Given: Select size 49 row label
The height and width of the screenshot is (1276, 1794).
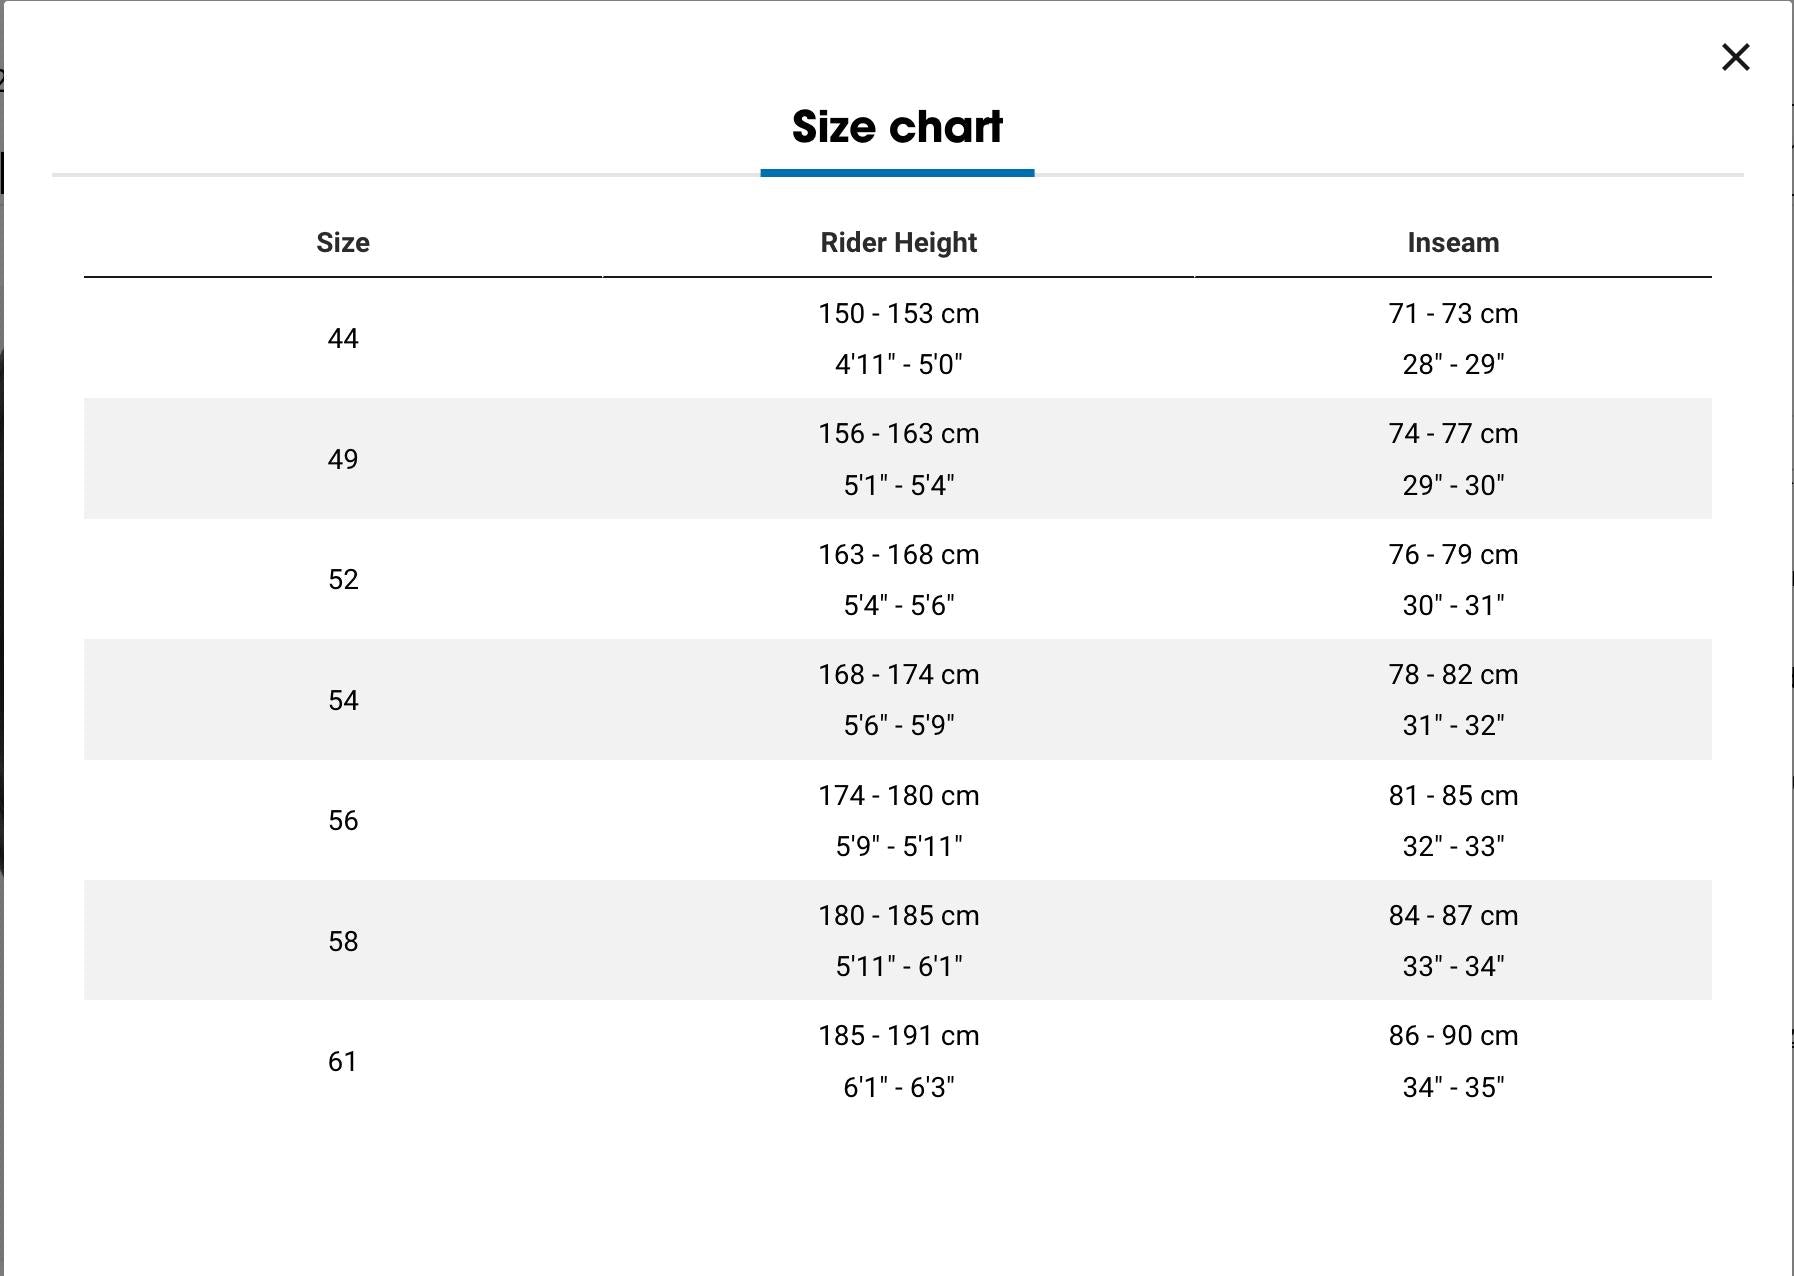Looking at the screenshot, I should tap(343, 459).
